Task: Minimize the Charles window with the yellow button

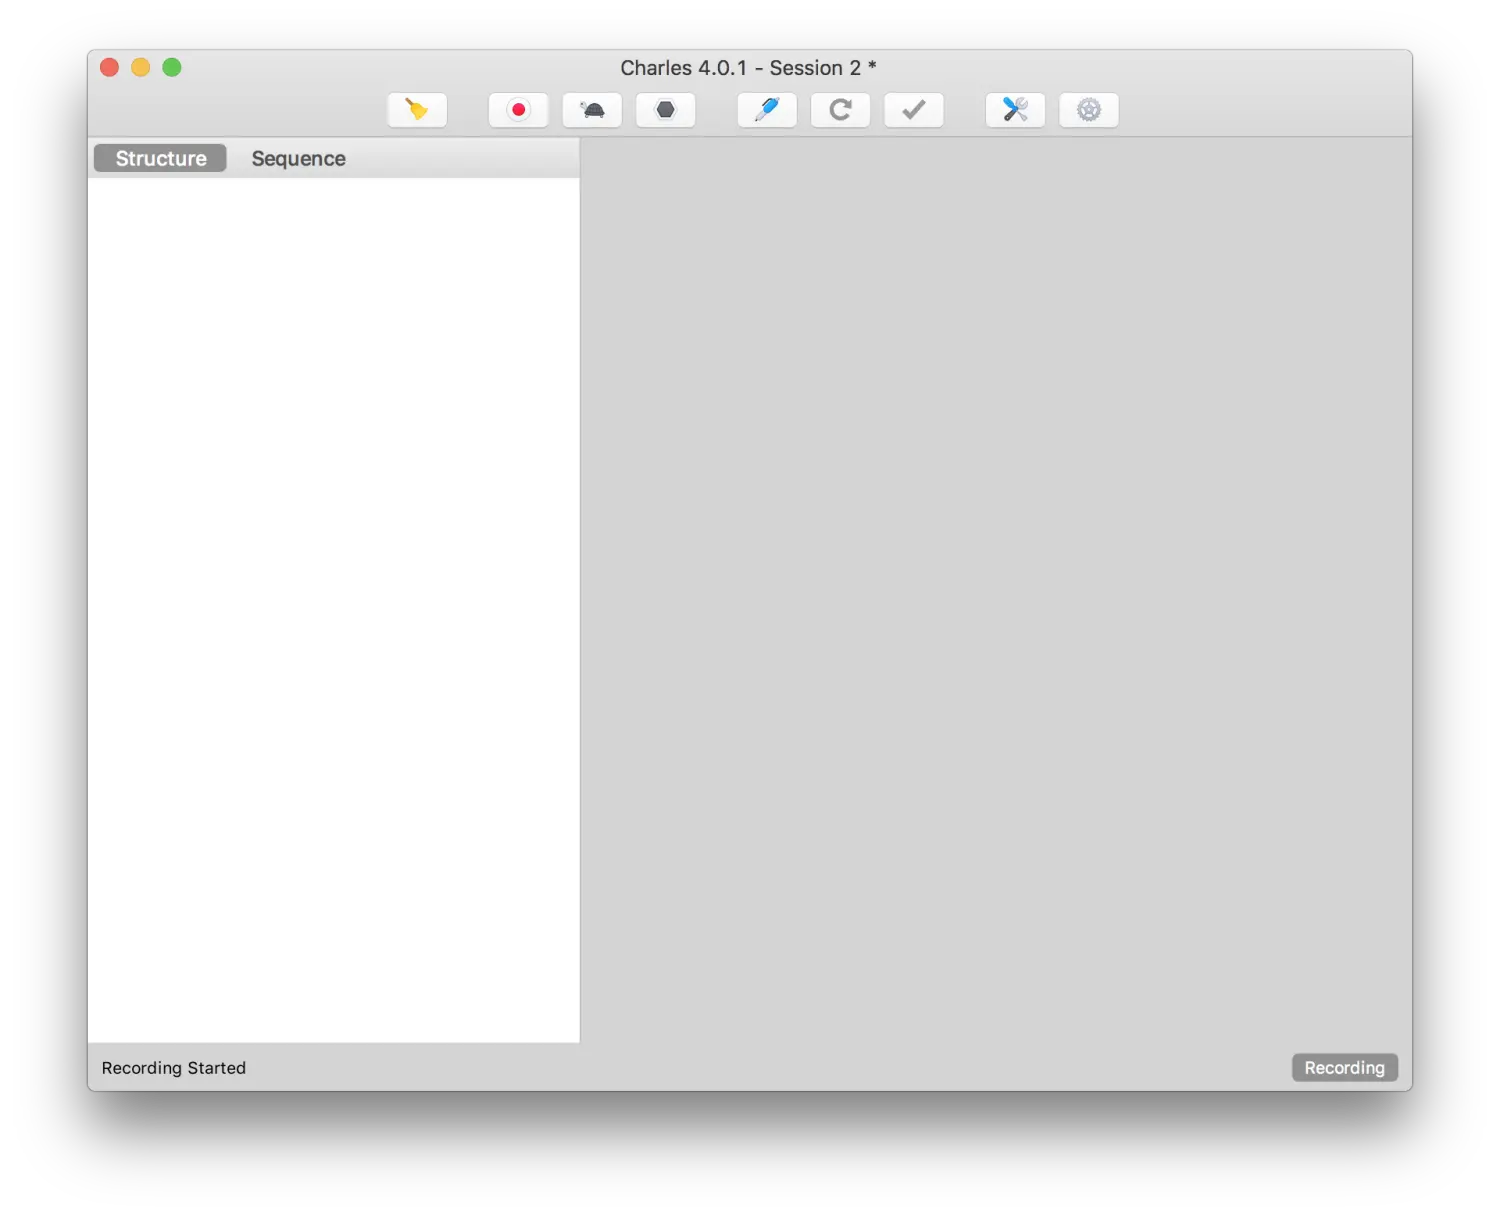Action: coord(141,67)
